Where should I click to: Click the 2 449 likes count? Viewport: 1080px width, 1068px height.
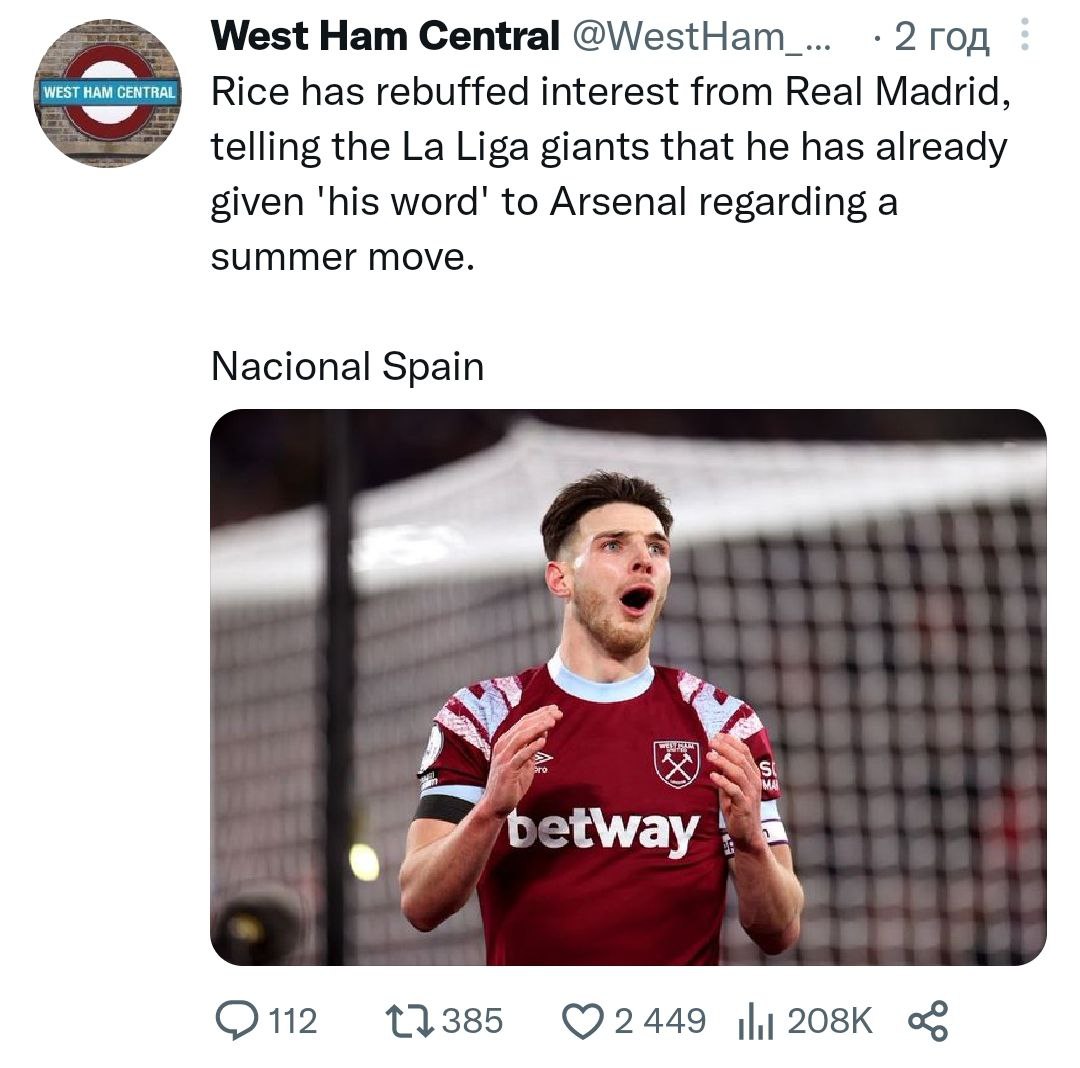click(660, 1021)
